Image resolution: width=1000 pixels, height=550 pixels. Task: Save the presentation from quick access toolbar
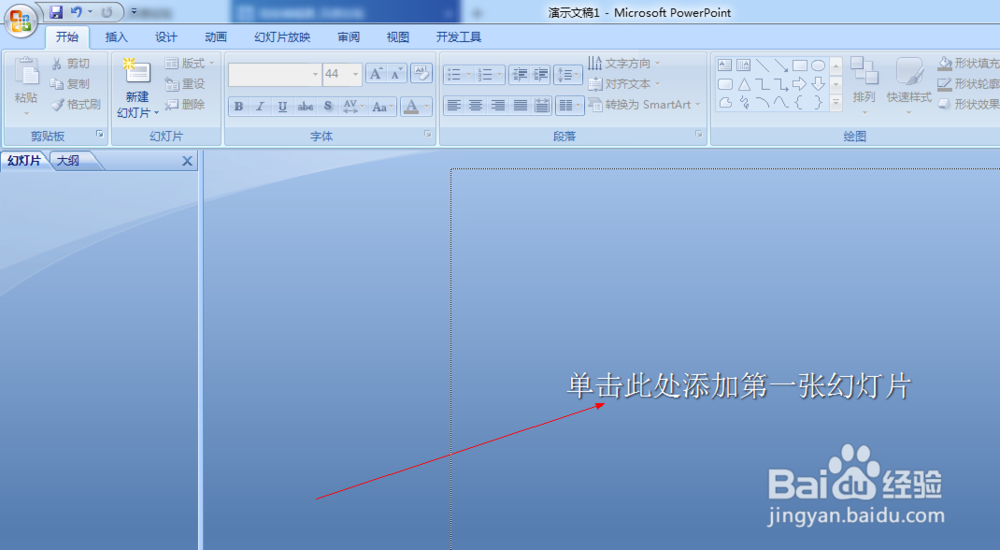(x=56, y=12)
